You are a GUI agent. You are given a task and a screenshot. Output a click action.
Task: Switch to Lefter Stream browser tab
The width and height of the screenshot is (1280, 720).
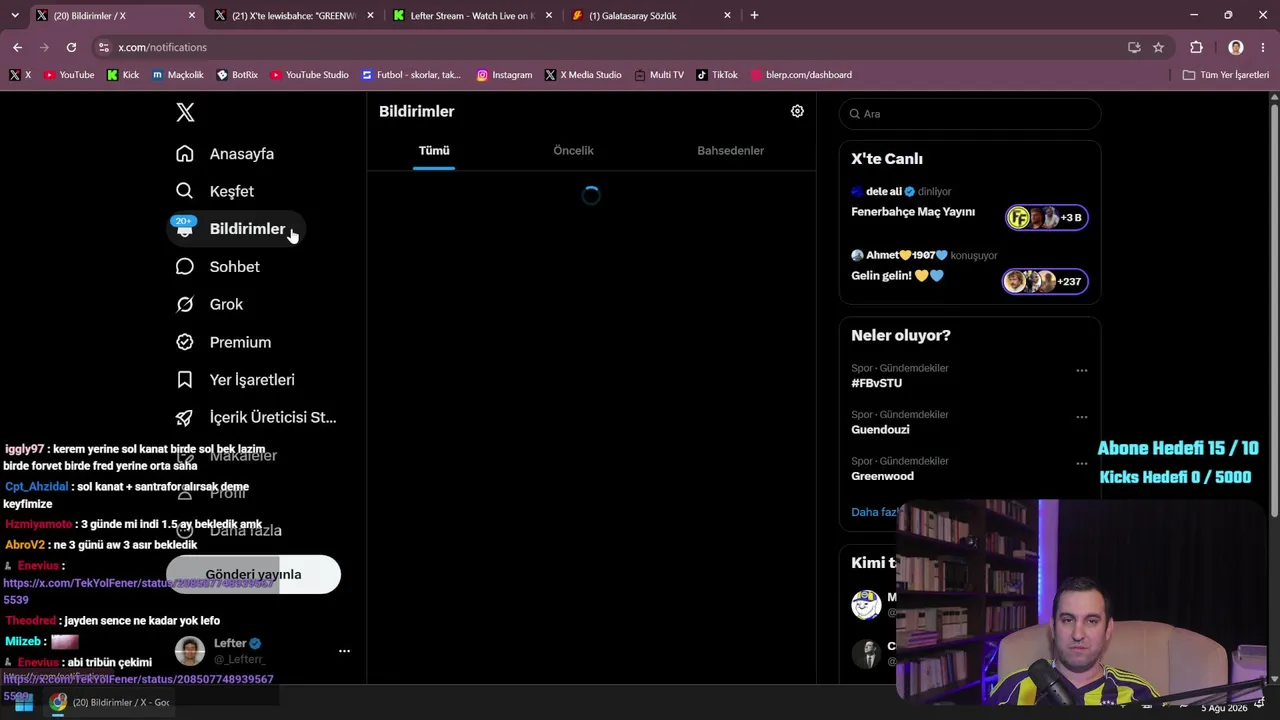(x=472, y=16)
